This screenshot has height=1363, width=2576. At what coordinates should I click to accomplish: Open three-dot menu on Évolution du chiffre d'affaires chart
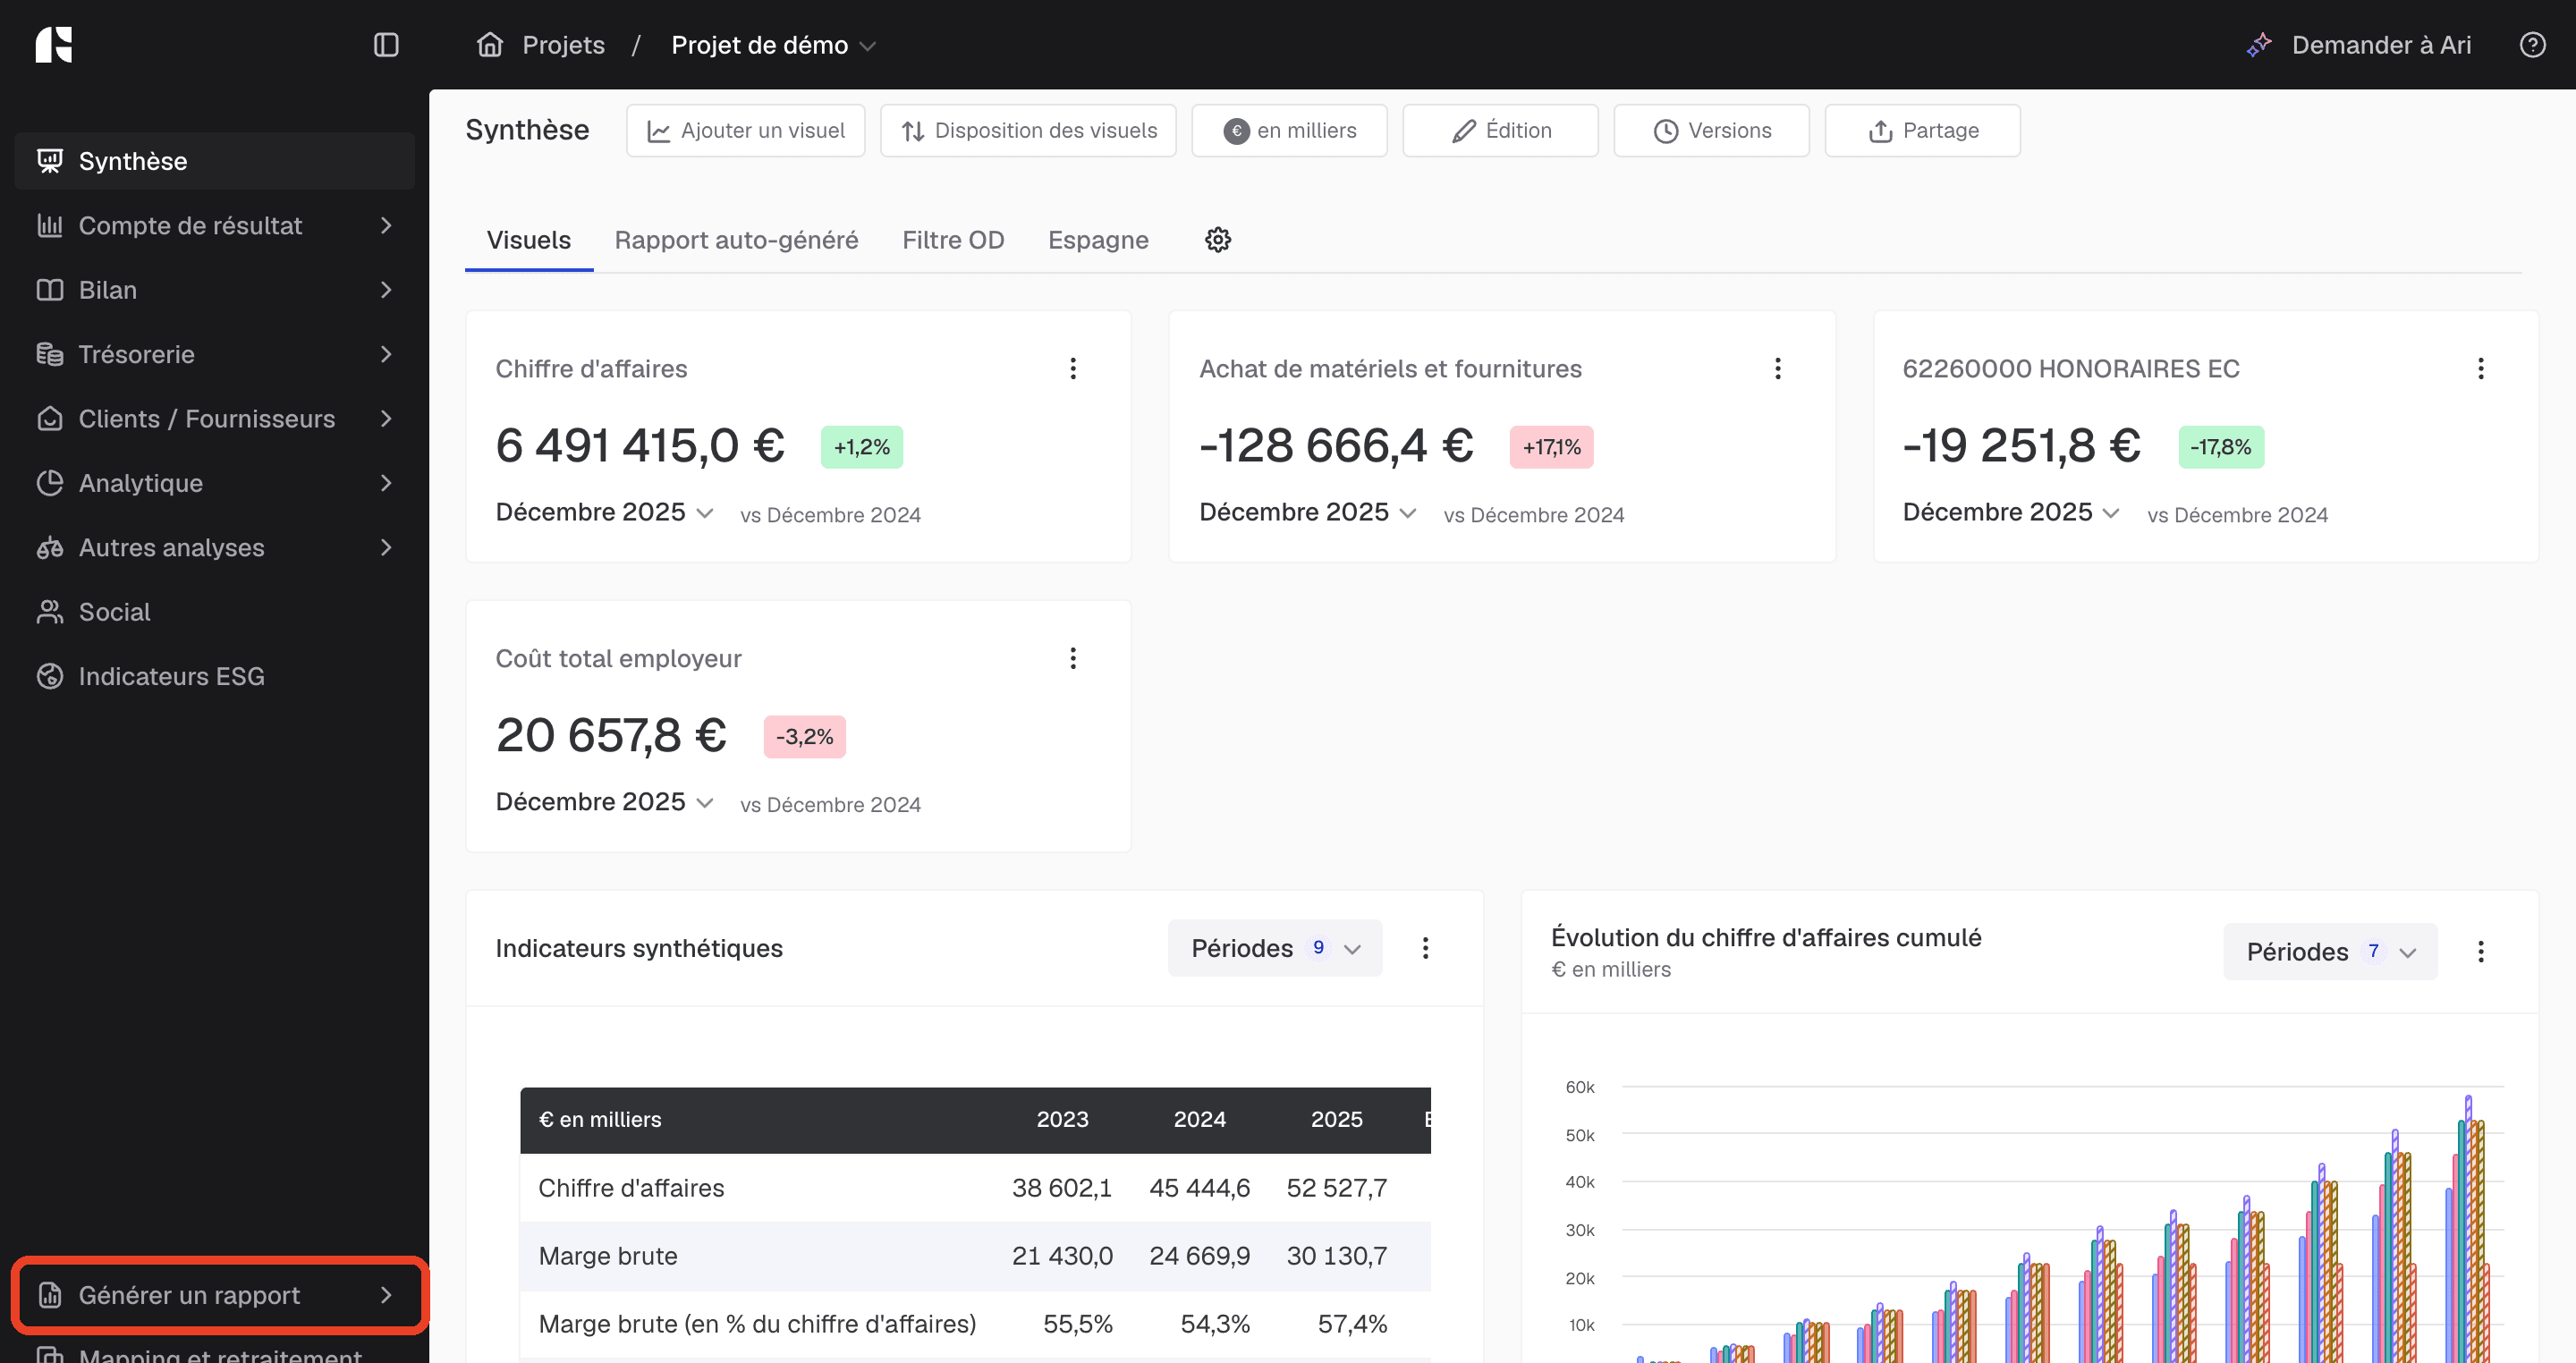(x=2480, y=952)
